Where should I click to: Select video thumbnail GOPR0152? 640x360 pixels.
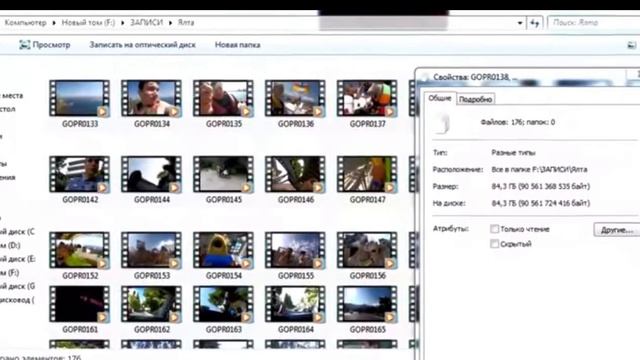coord(80,250)
